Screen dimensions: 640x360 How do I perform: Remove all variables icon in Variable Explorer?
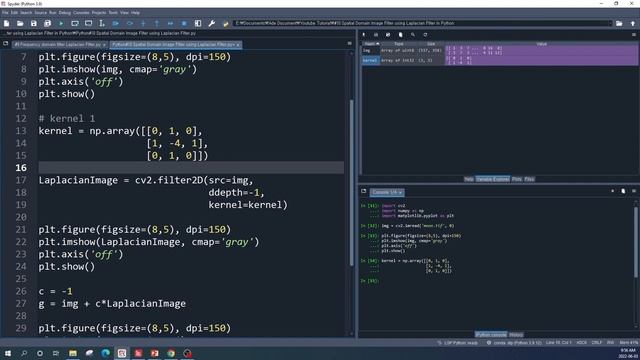pos(400,35)
